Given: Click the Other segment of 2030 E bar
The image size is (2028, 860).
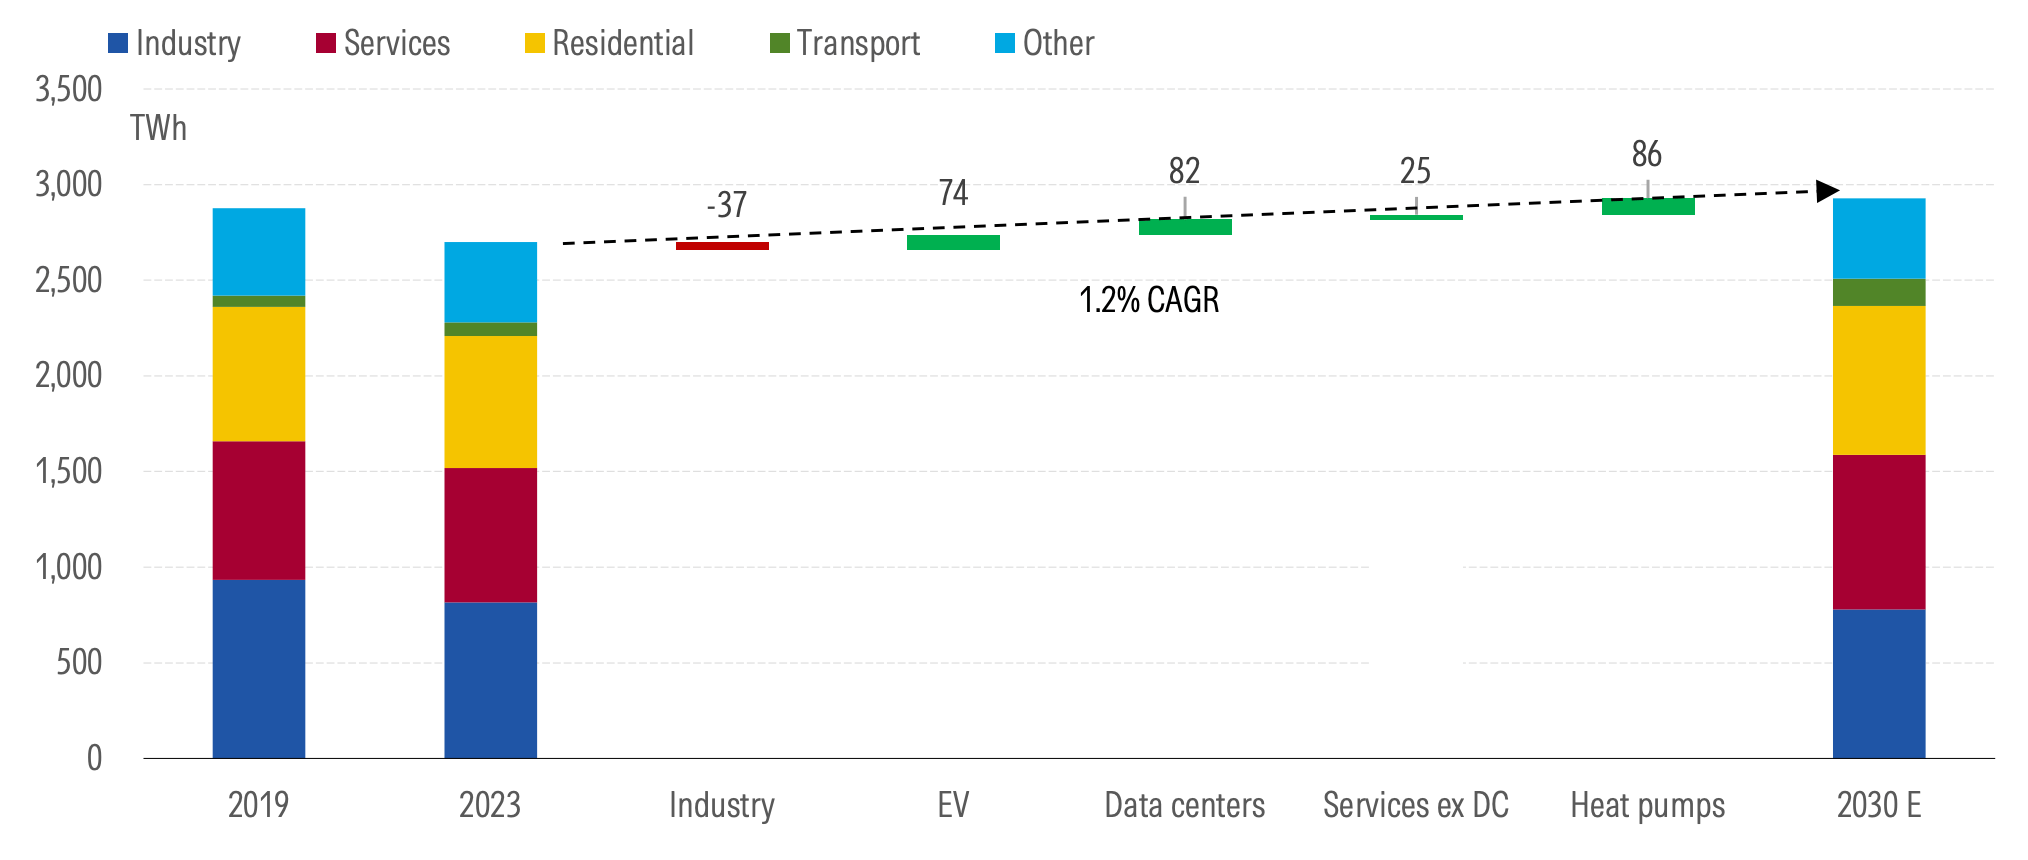Looking at the screenshot, I should coord(1879,238).
